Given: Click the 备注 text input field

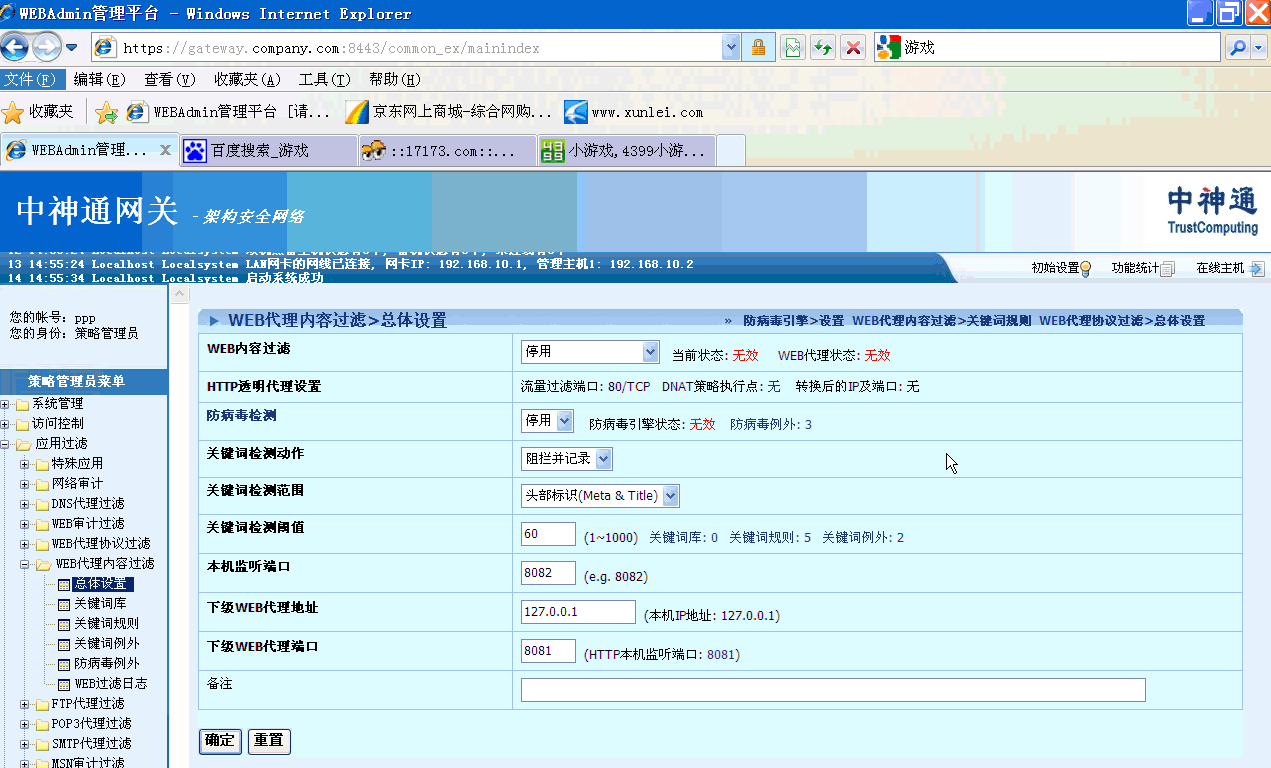Looking at the screenshot, I should click(x=832, y=690).
